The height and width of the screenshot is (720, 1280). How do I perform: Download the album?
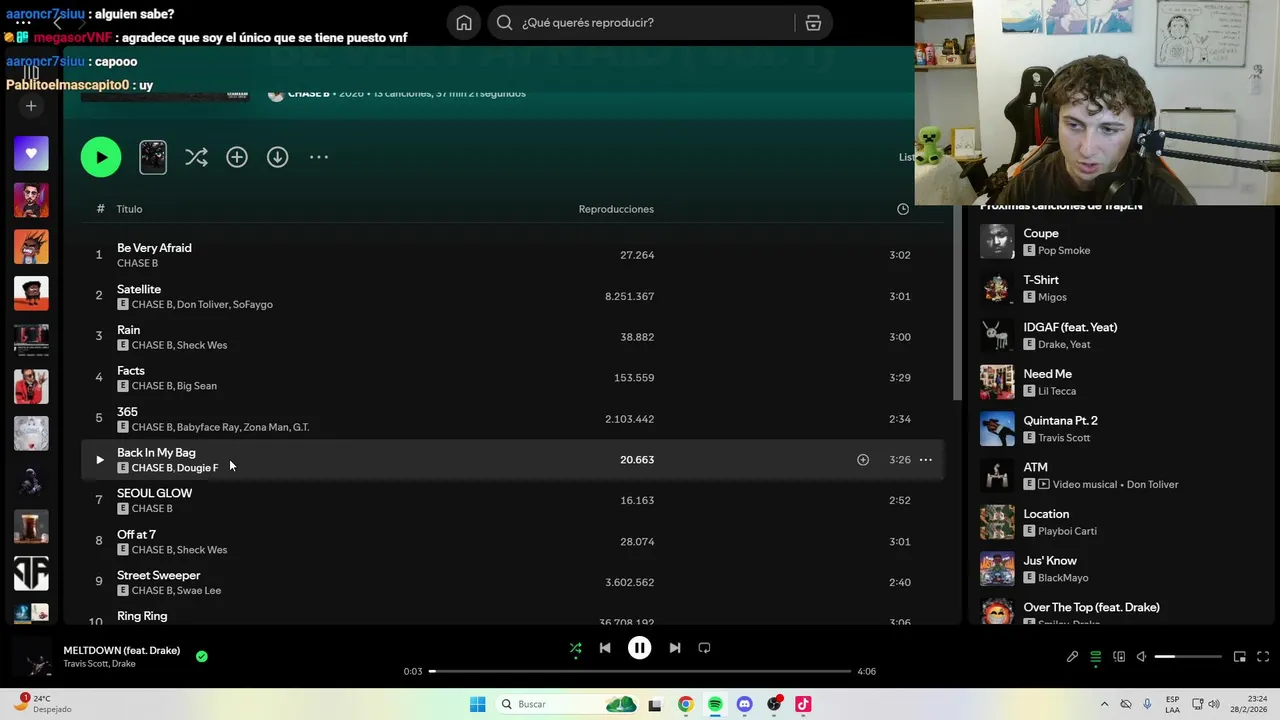(277, 157)
